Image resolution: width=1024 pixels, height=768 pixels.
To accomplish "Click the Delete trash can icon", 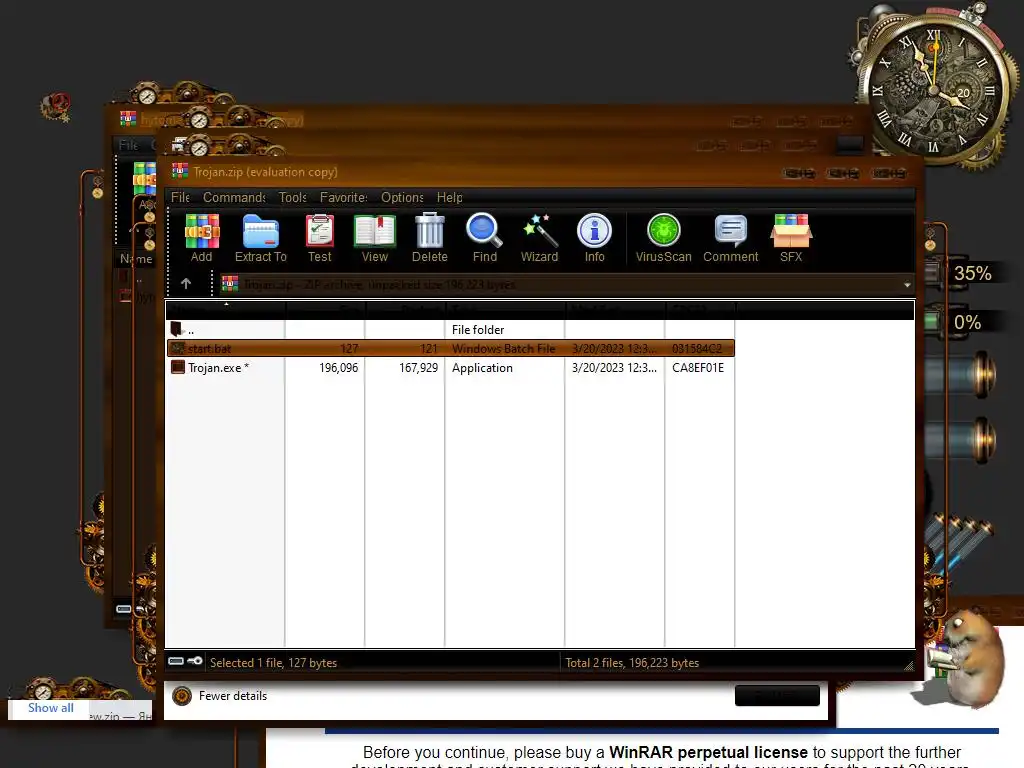I will pyautogui.click(x=430, y=231).
